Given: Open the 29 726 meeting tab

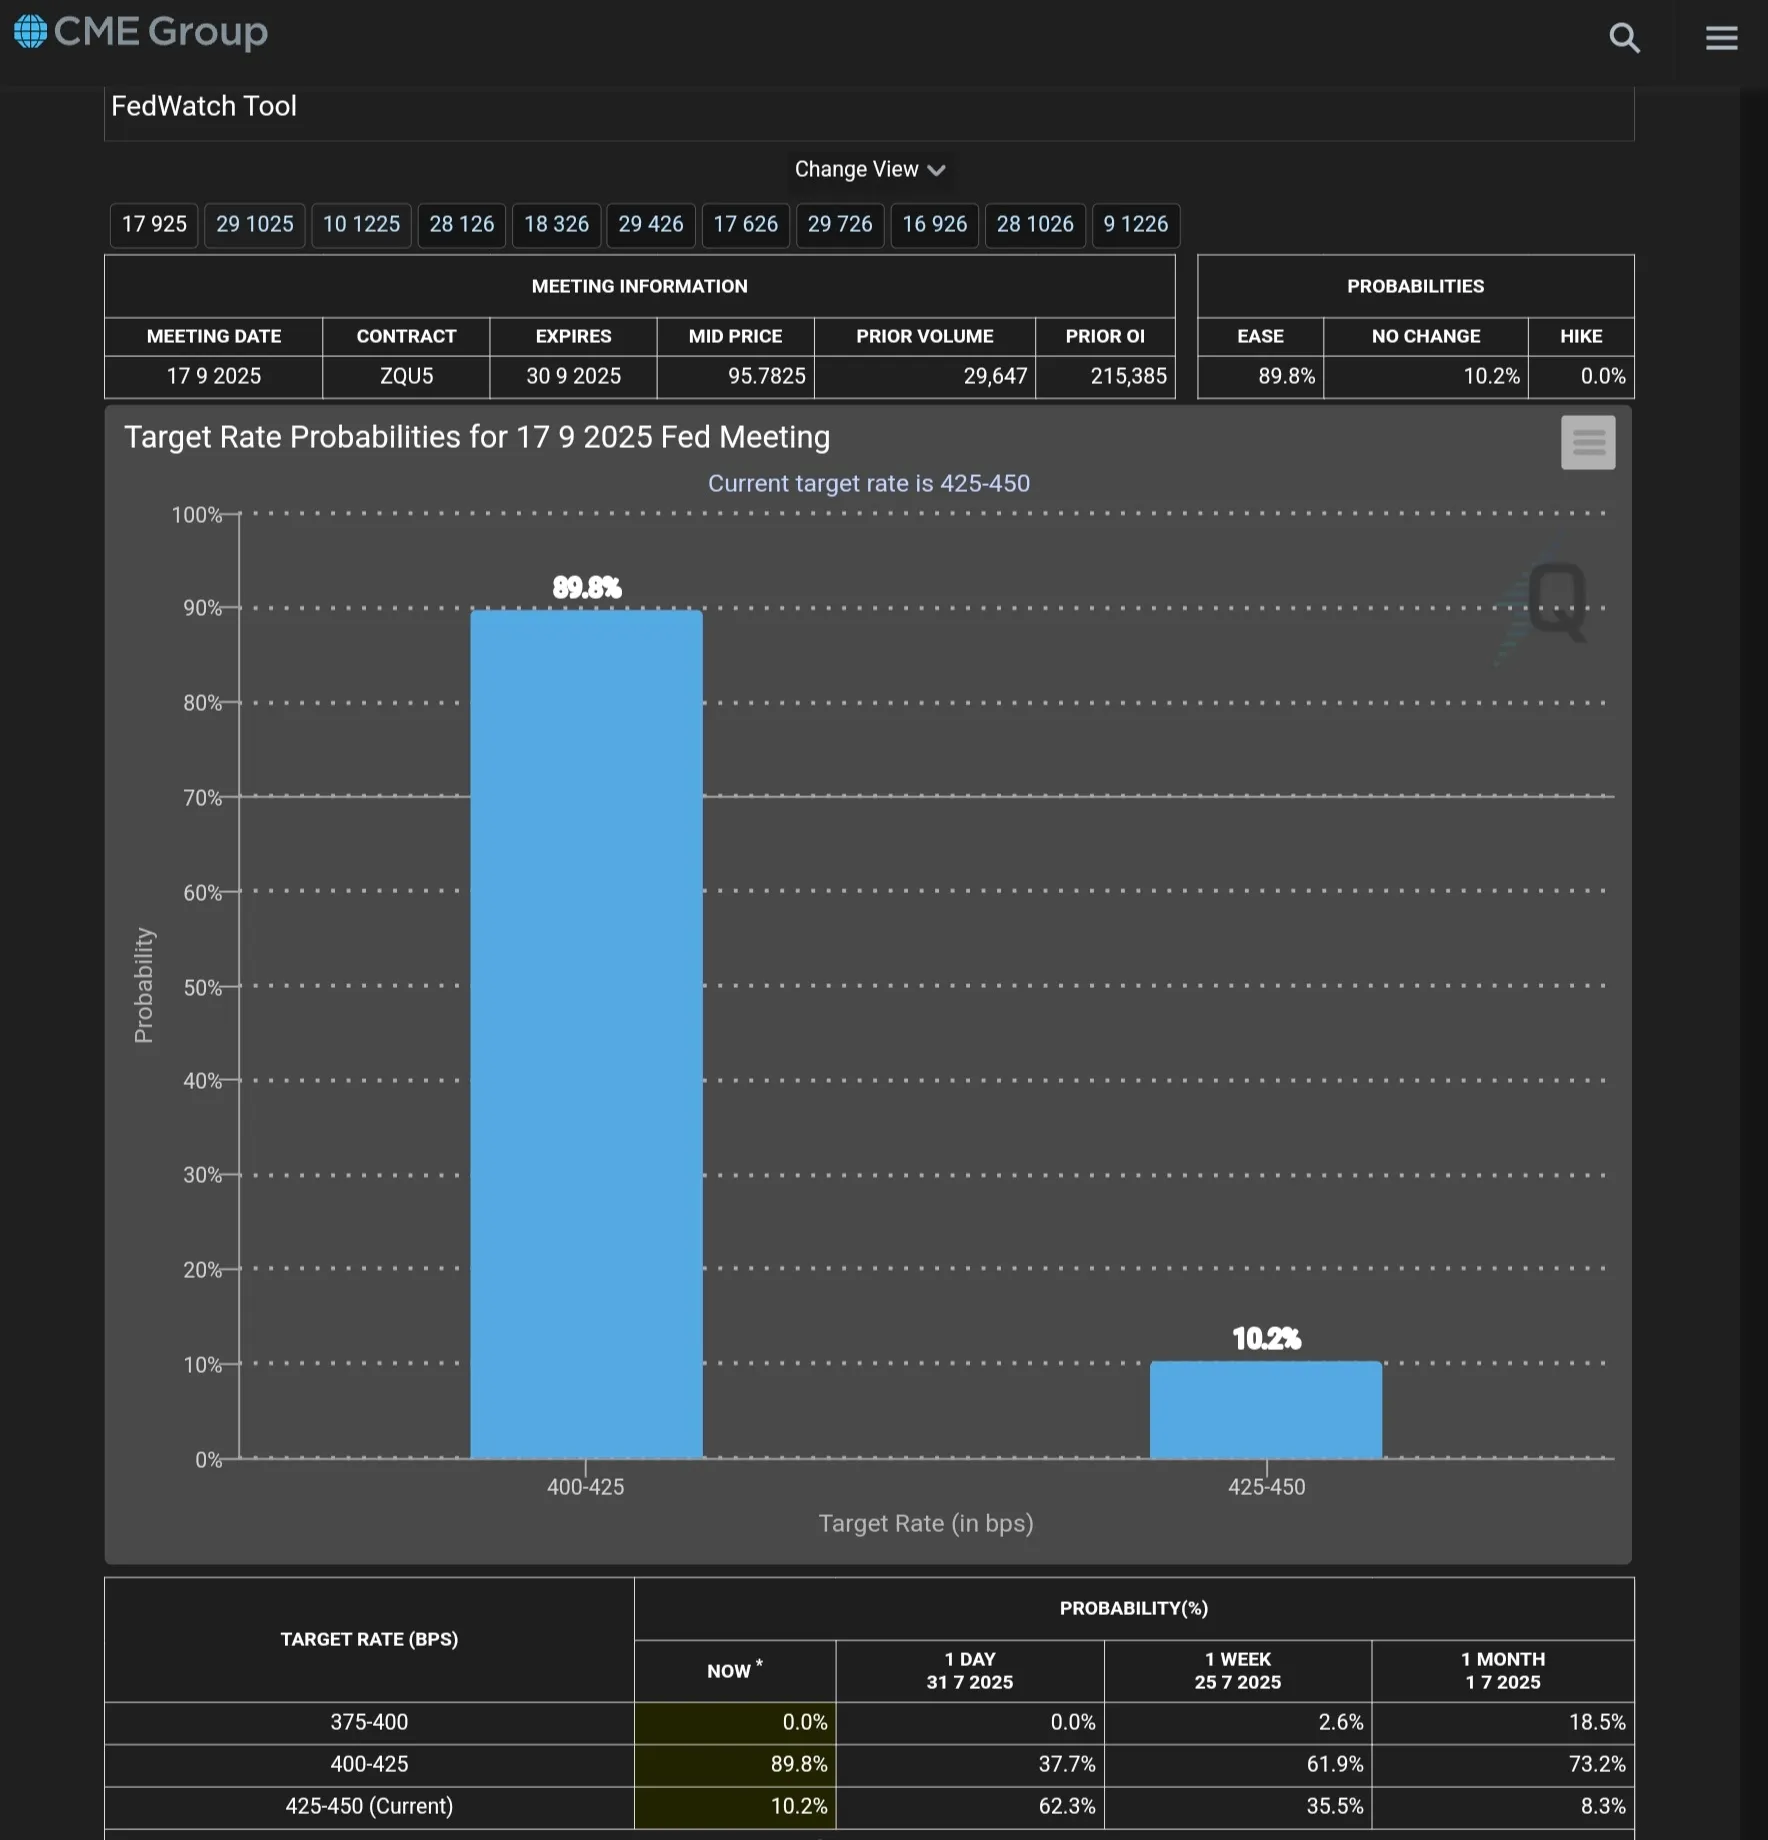Looking at the screenshot, I should 840,224.
